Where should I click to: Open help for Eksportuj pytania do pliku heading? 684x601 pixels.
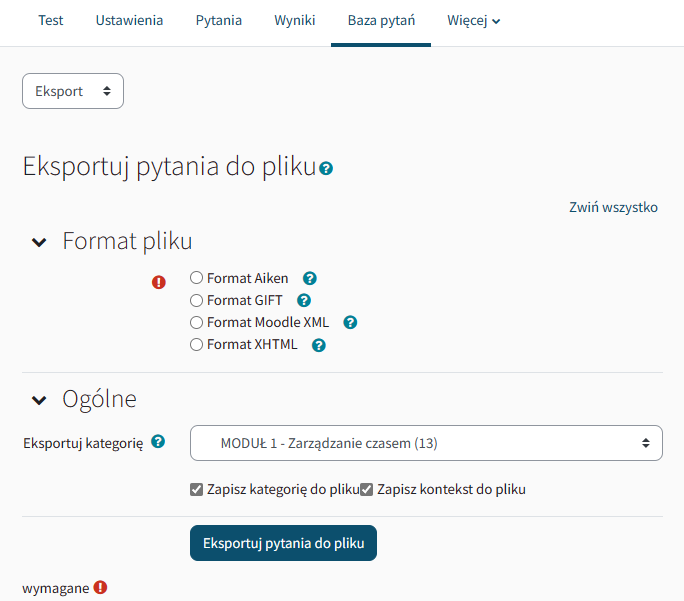[326, 168]
